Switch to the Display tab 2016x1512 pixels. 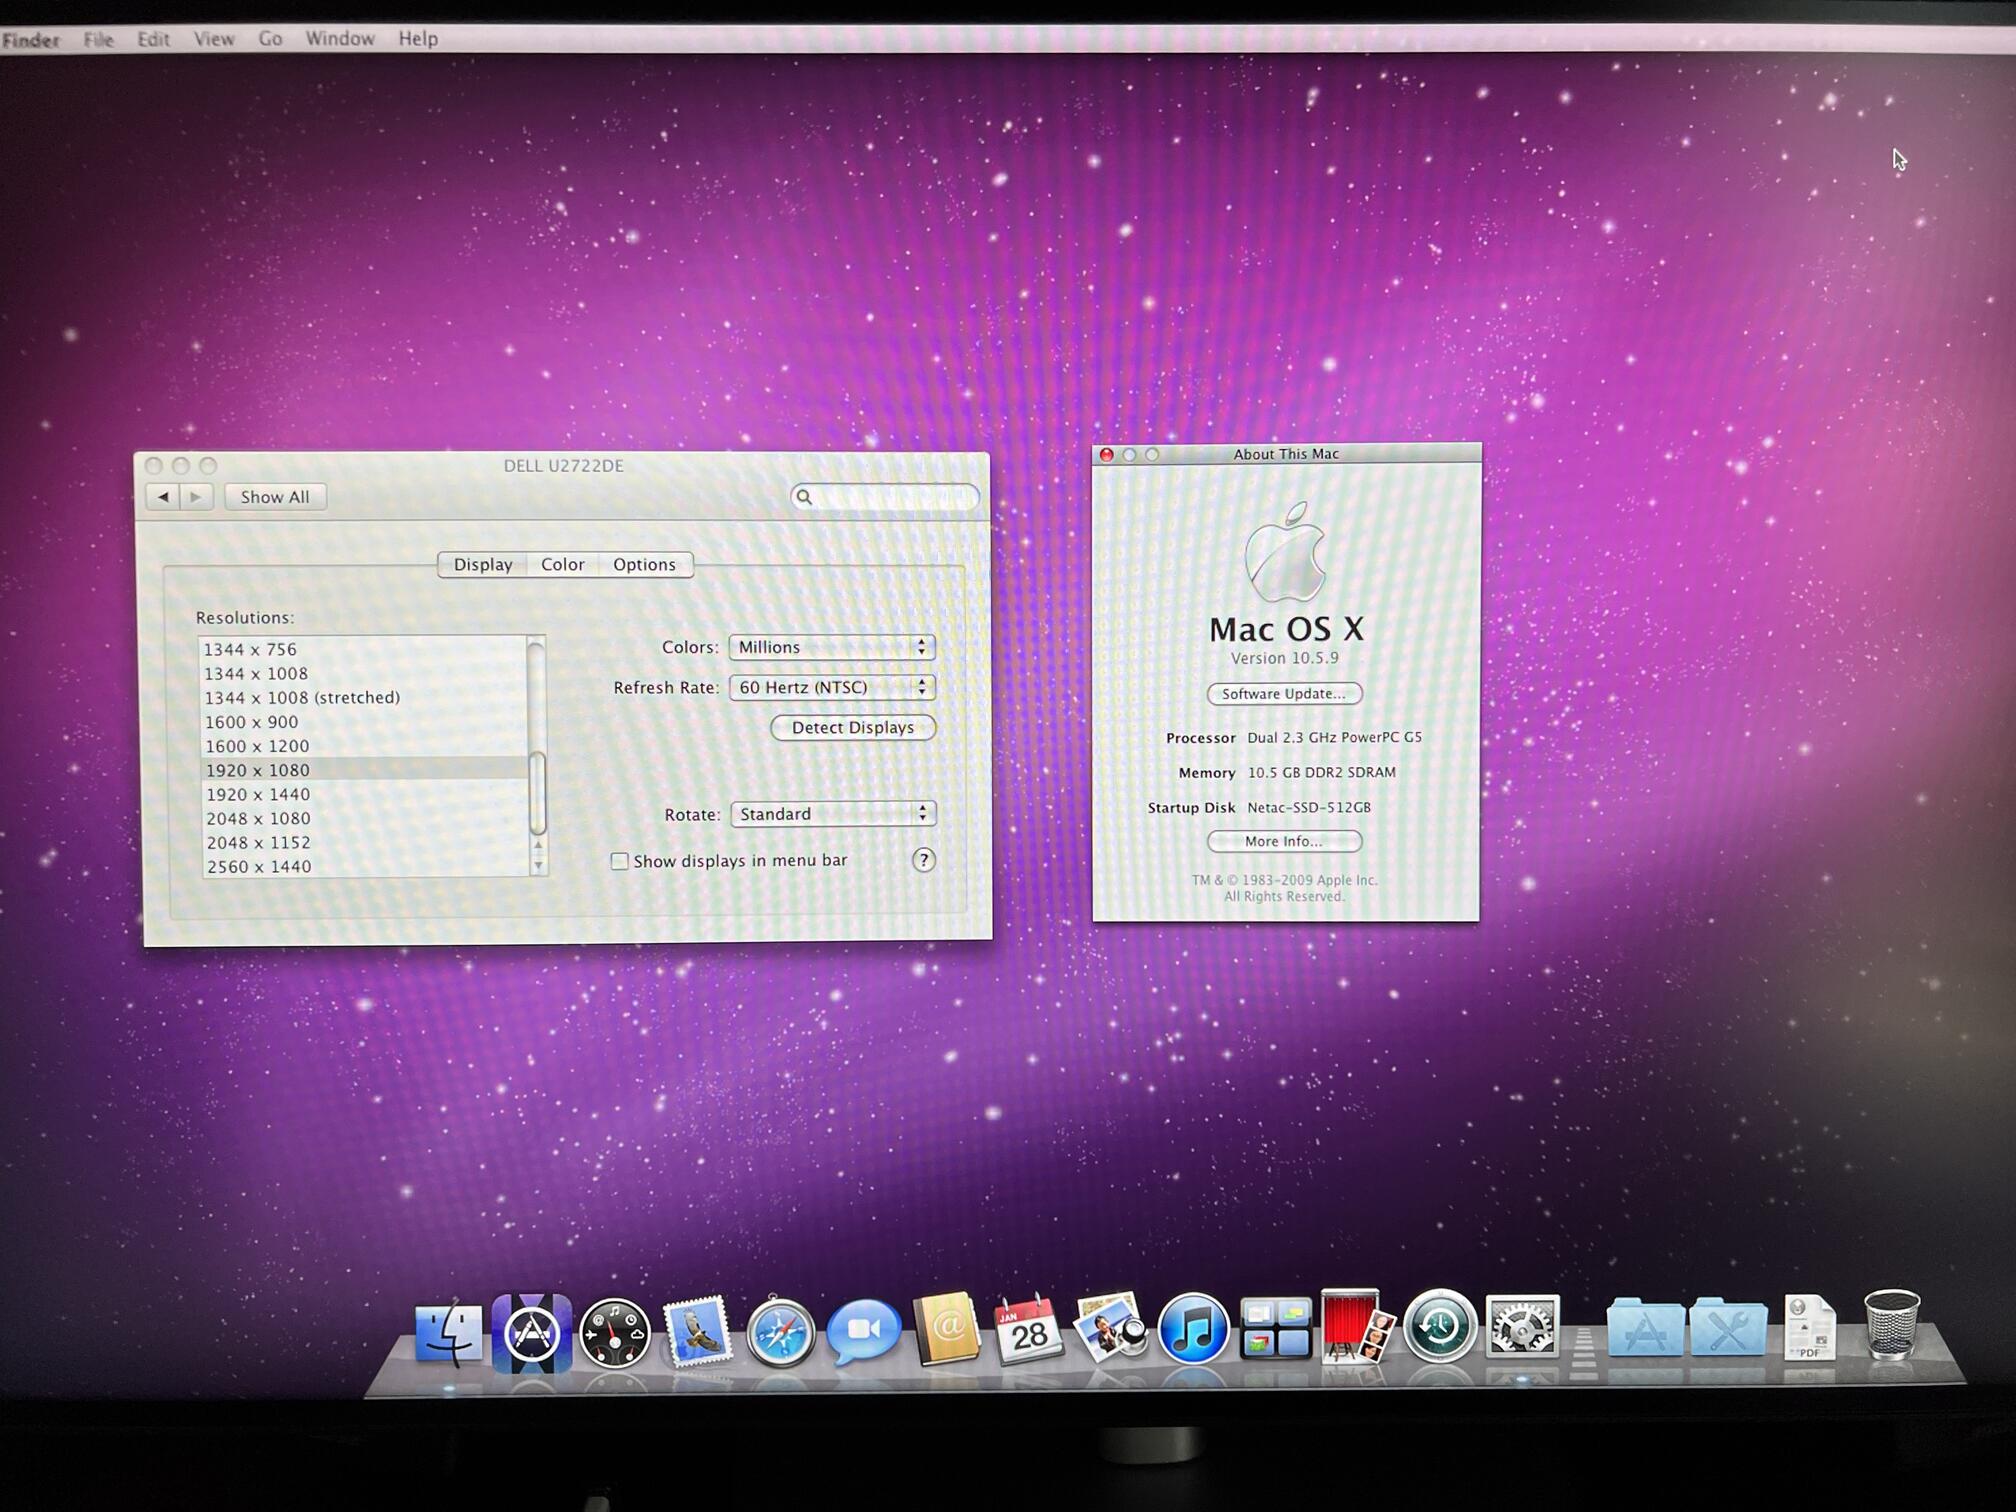pos(483,564)
